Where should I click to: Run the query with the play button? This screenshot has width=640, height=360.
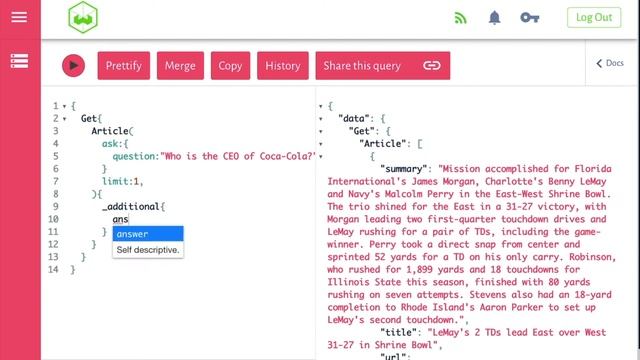73,65
